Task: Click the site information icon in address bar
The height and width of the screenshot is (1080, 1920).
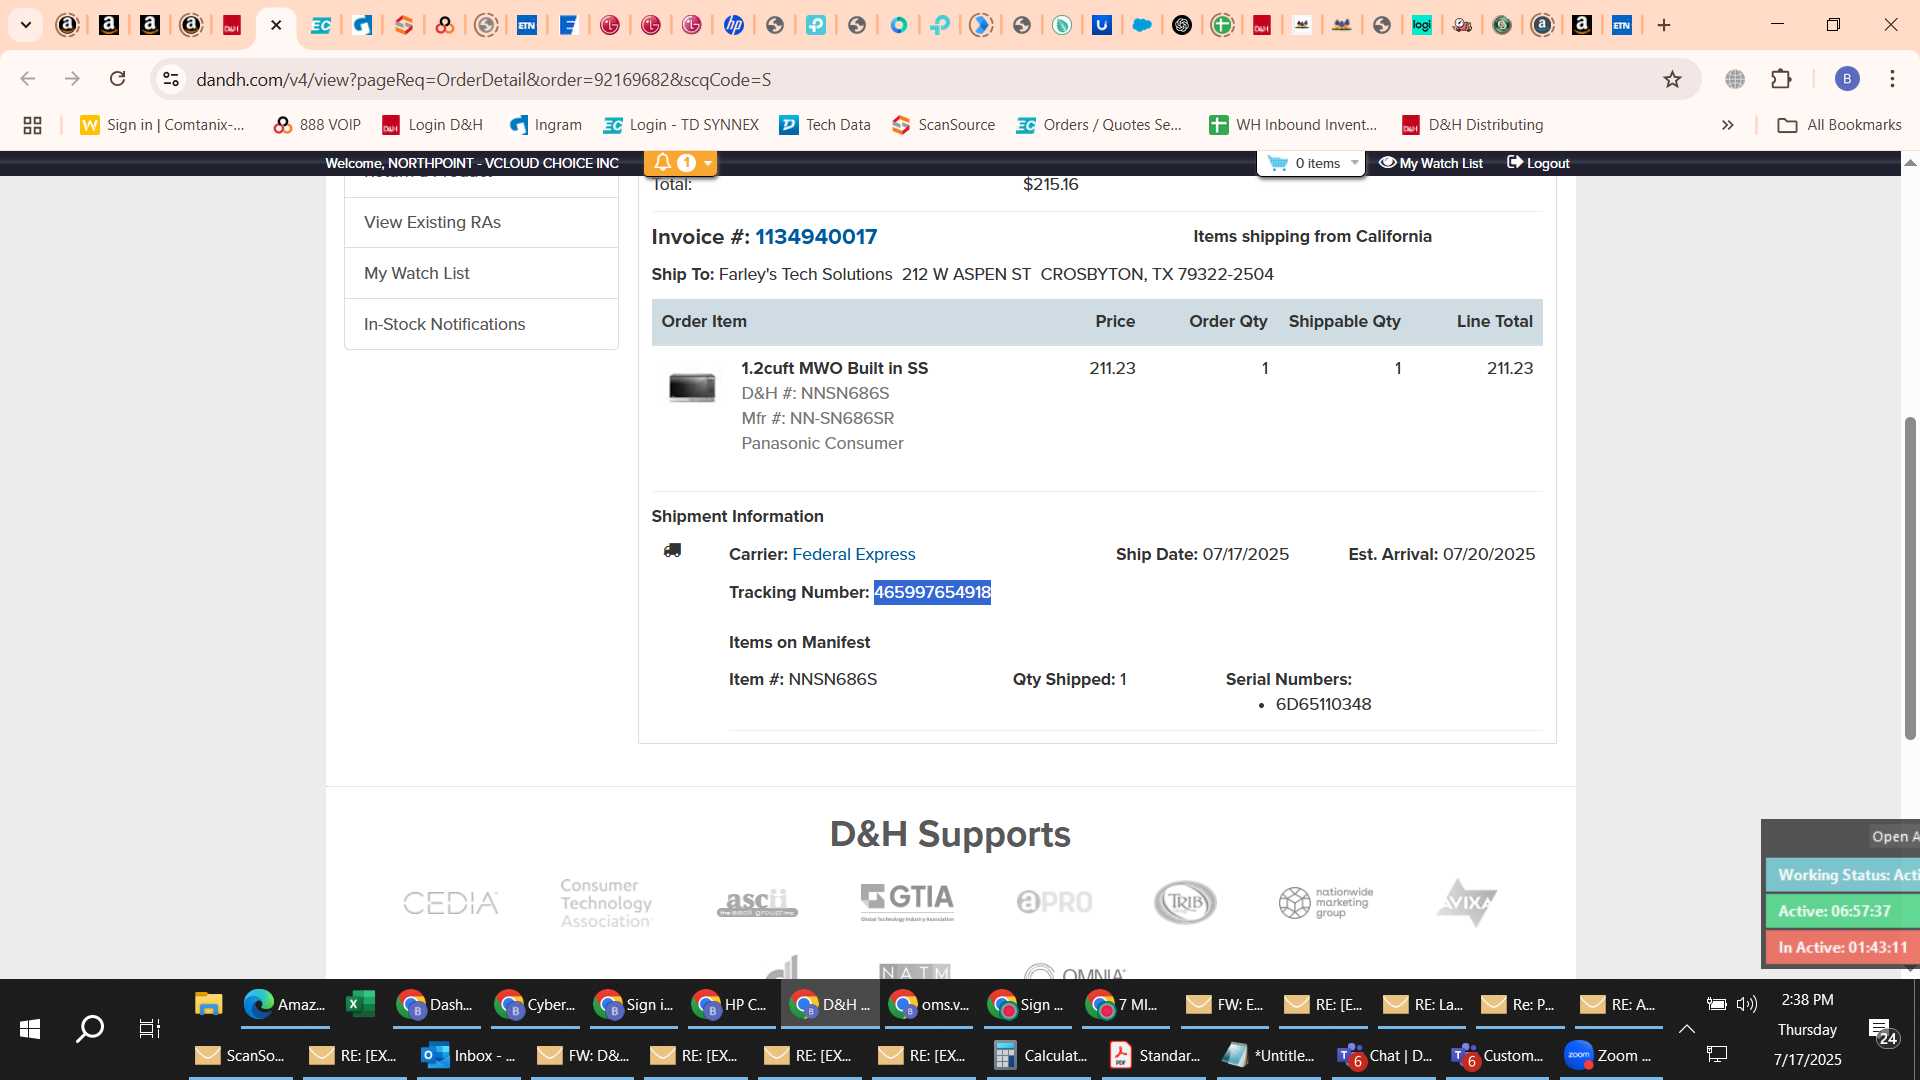Action: pos(171,79)
